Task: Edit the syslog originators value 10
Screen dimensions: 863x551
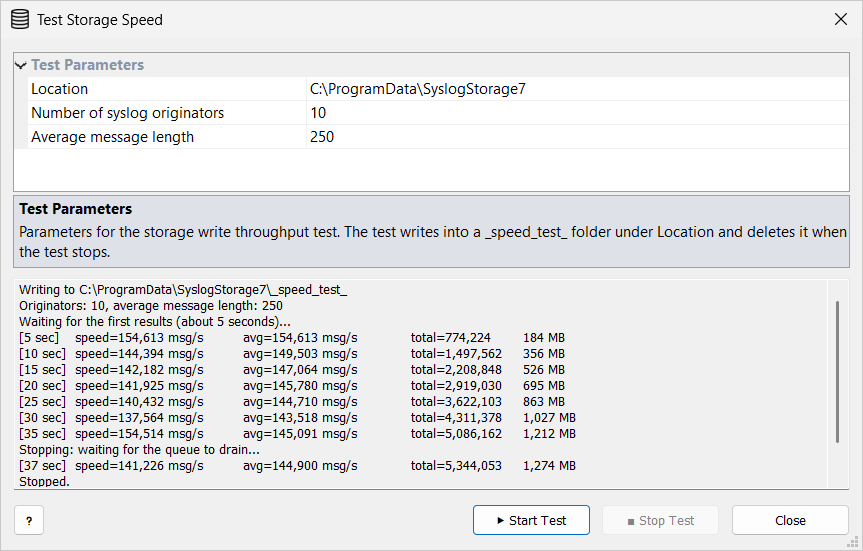Action: 577,113
